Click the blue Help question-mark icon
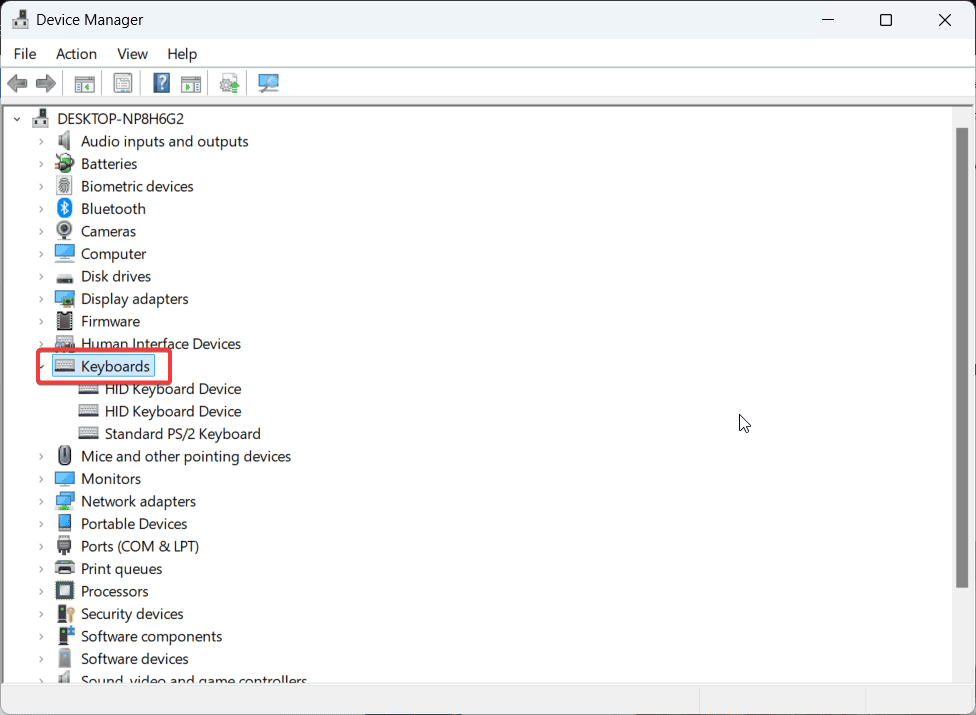The image size is (976, 715). (x=161, y=83)
